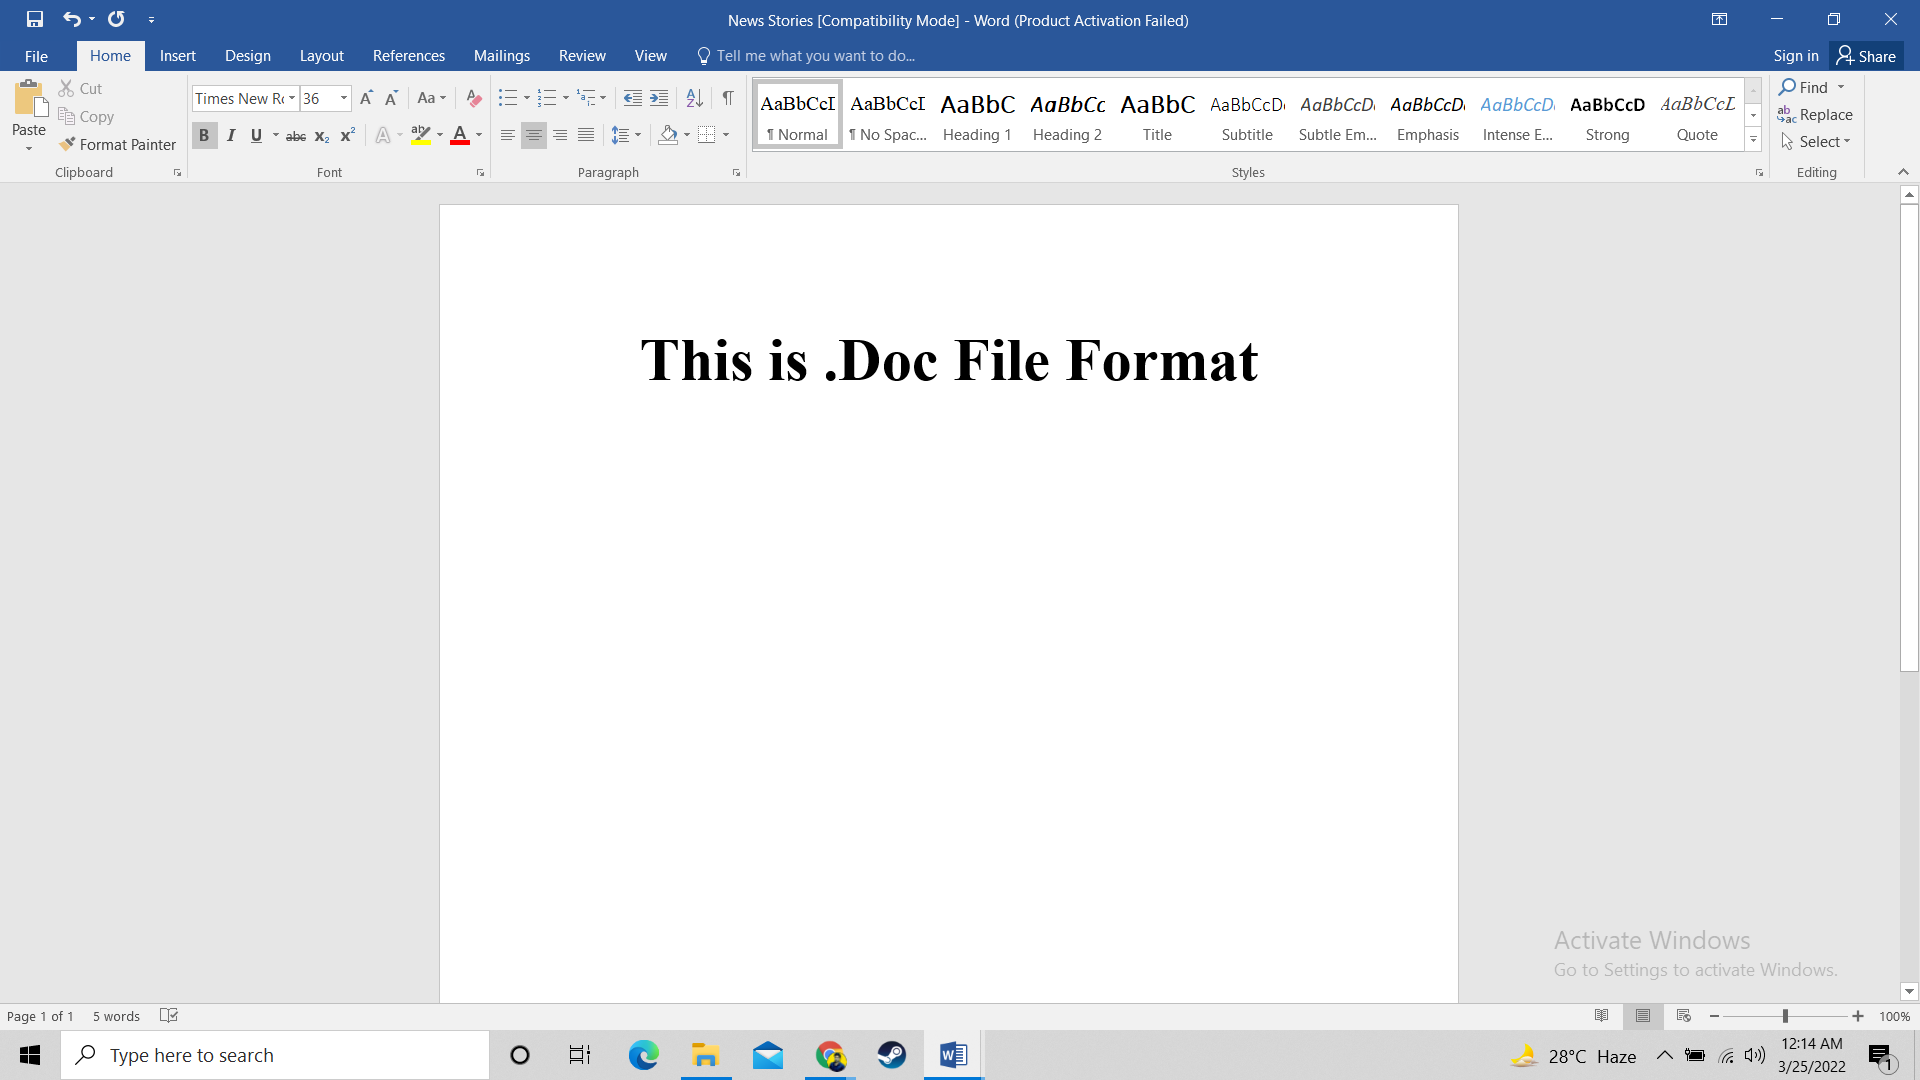Click Replace in Editing group
The width and height of the screenshot is (1920, 1080).
[1815, 115]
